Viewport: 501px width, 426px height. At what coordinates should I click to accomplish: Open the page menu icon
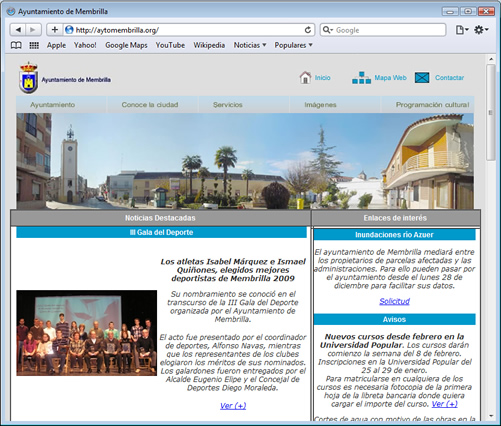point(462,30)
